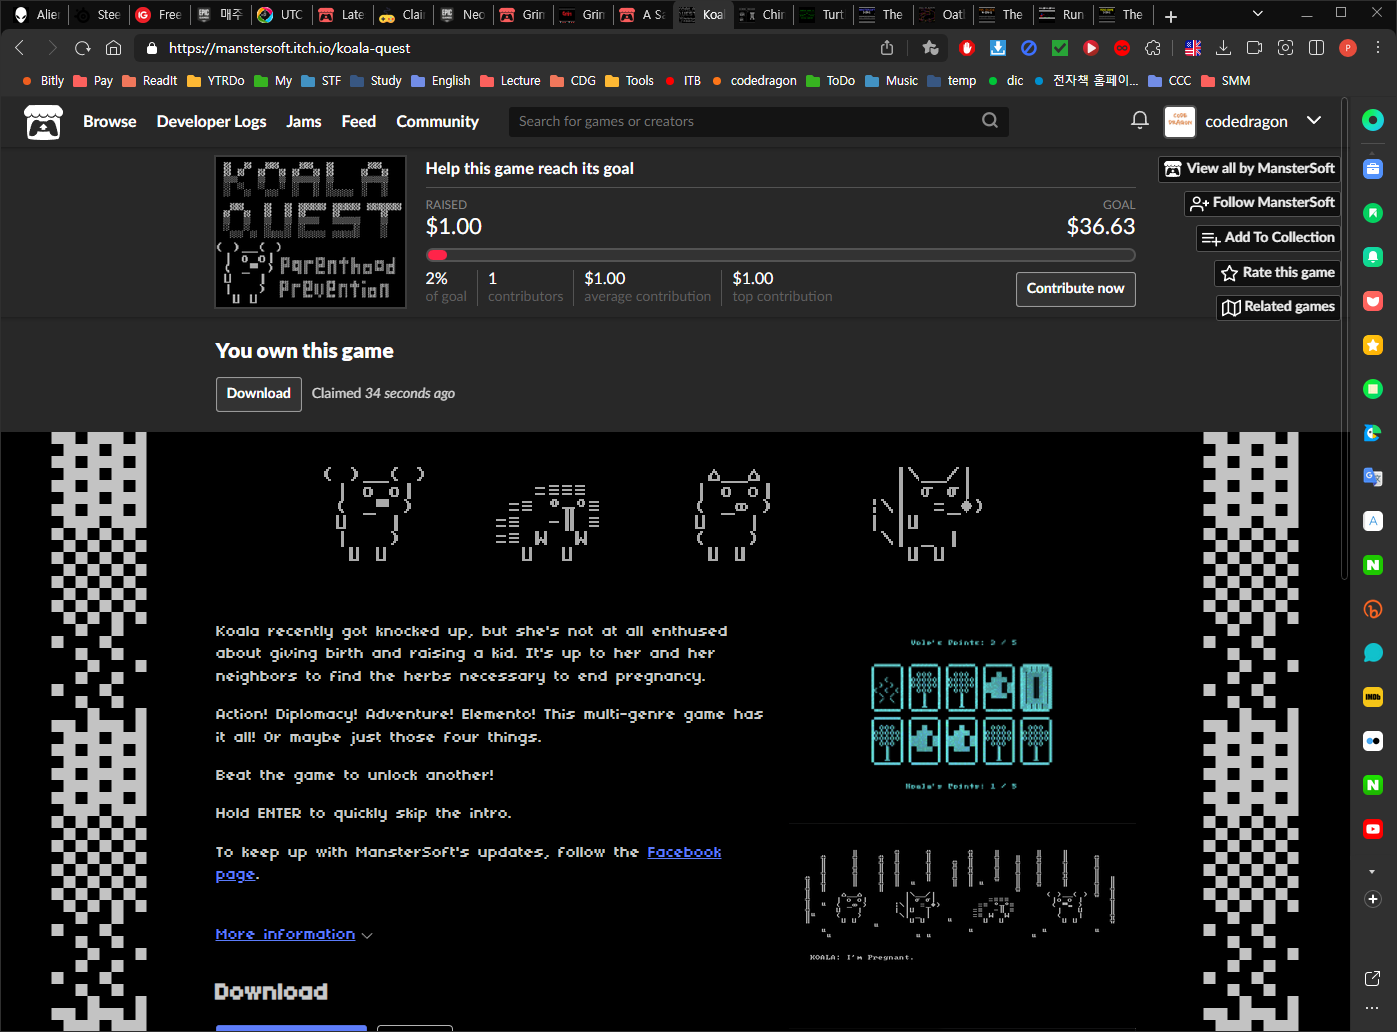This screenshot has width=1397, height=1032.
Task: Open the YTRDo bookmark folder
Action: [x=215, y=81]
